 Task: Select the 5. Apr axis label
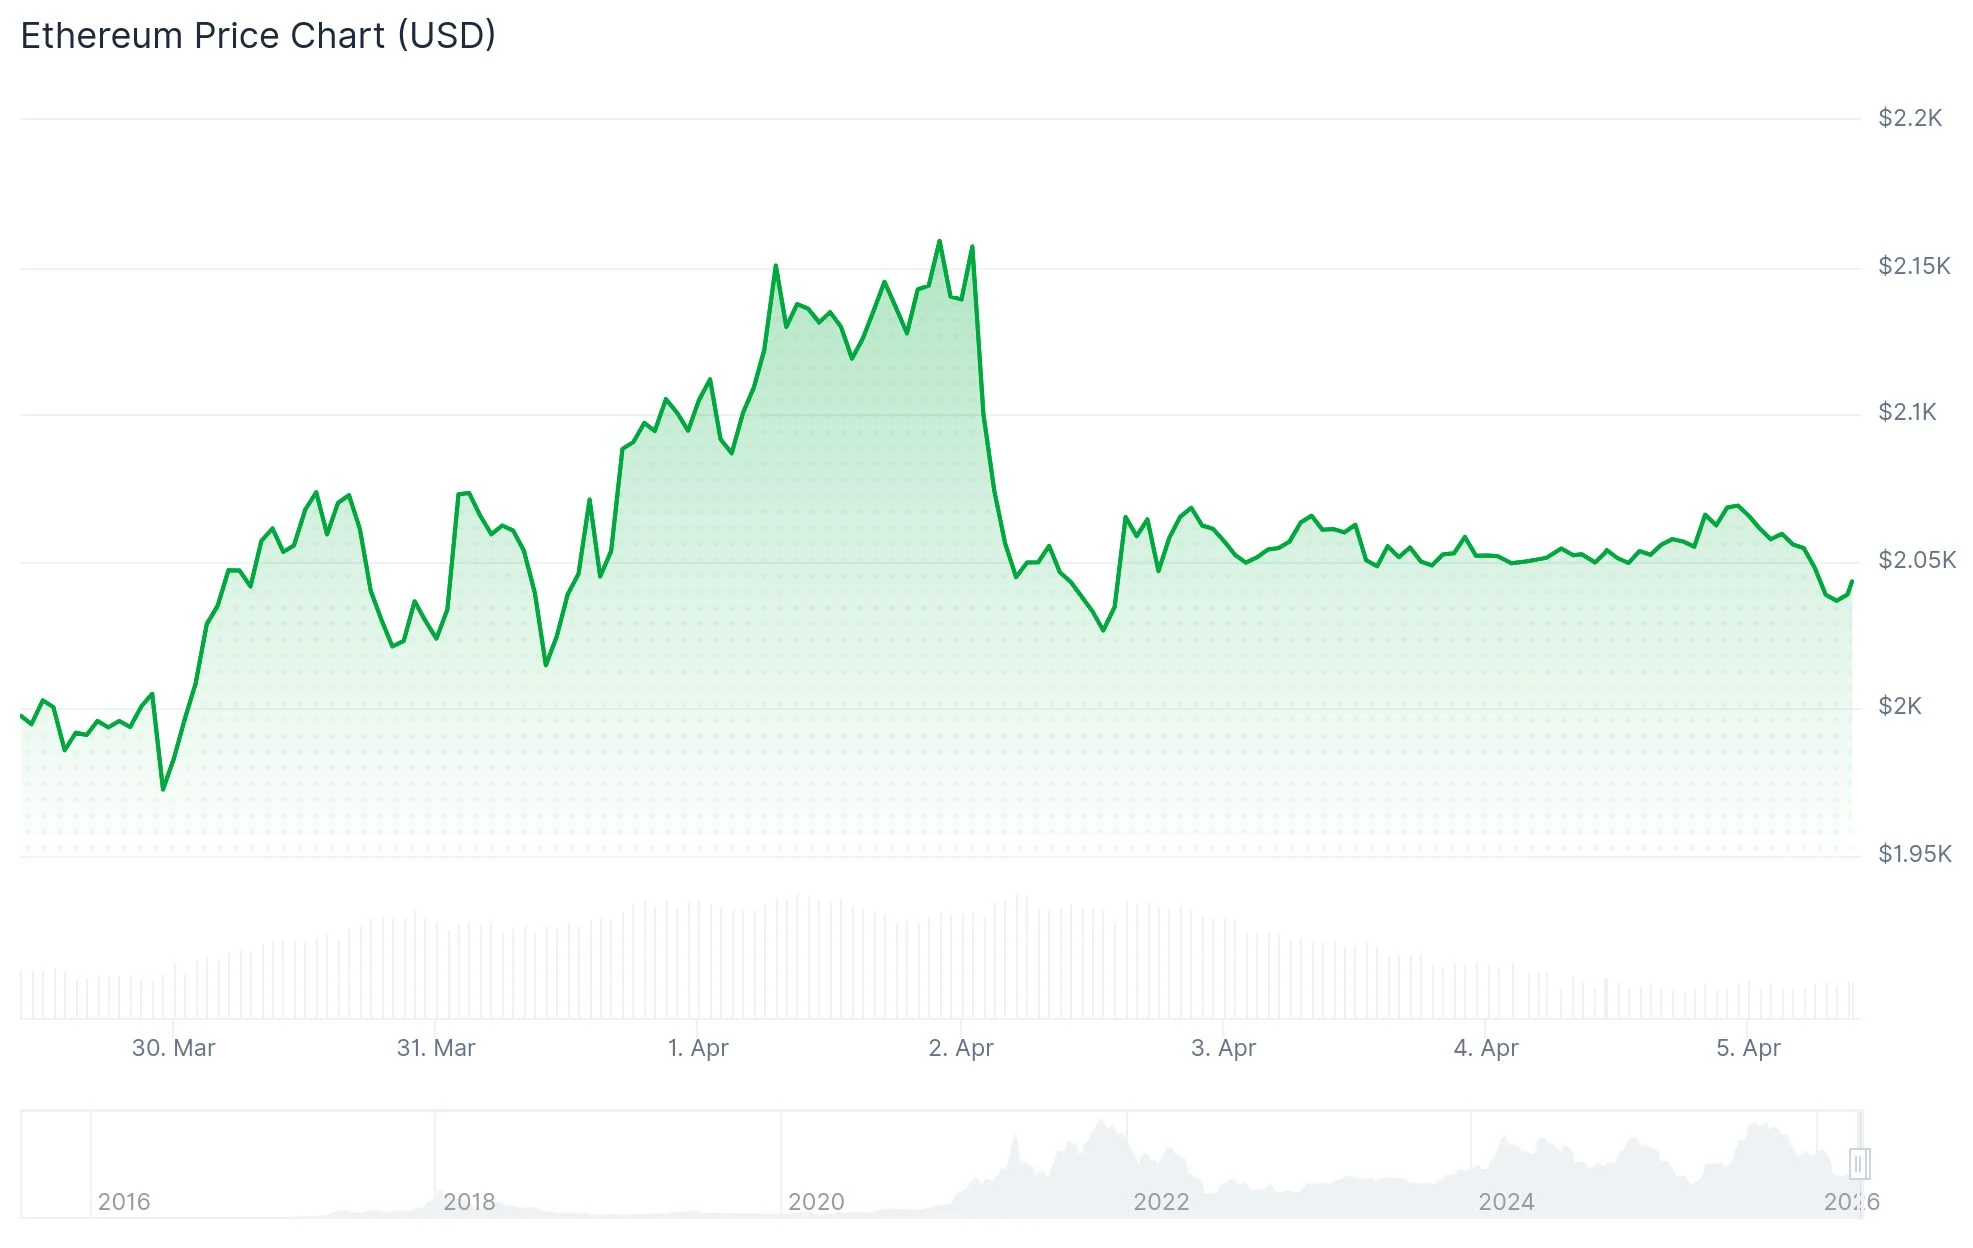coord(1748,1048)
